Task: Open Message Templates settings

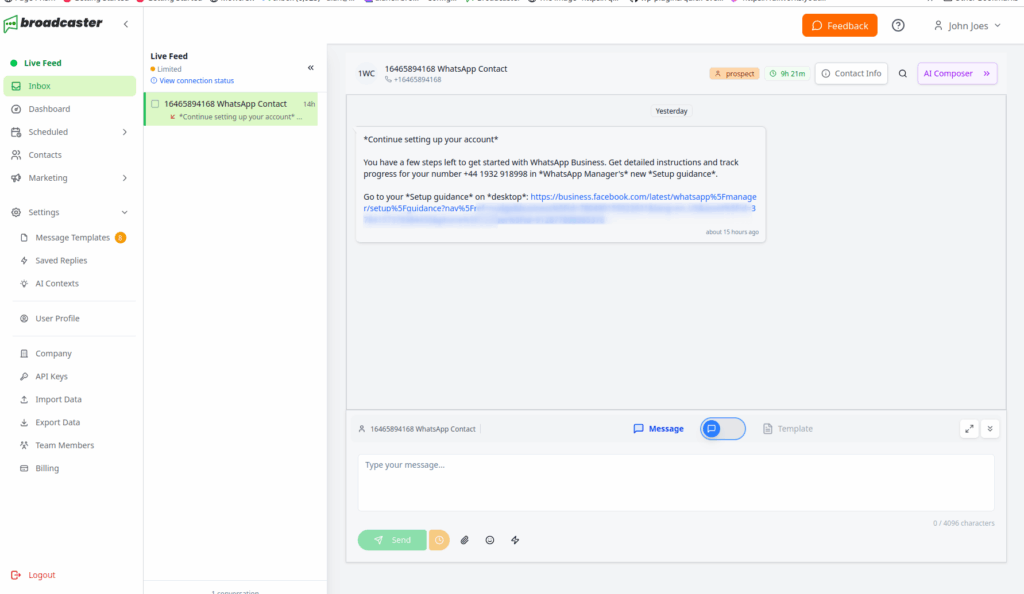Action: (72, 238)
